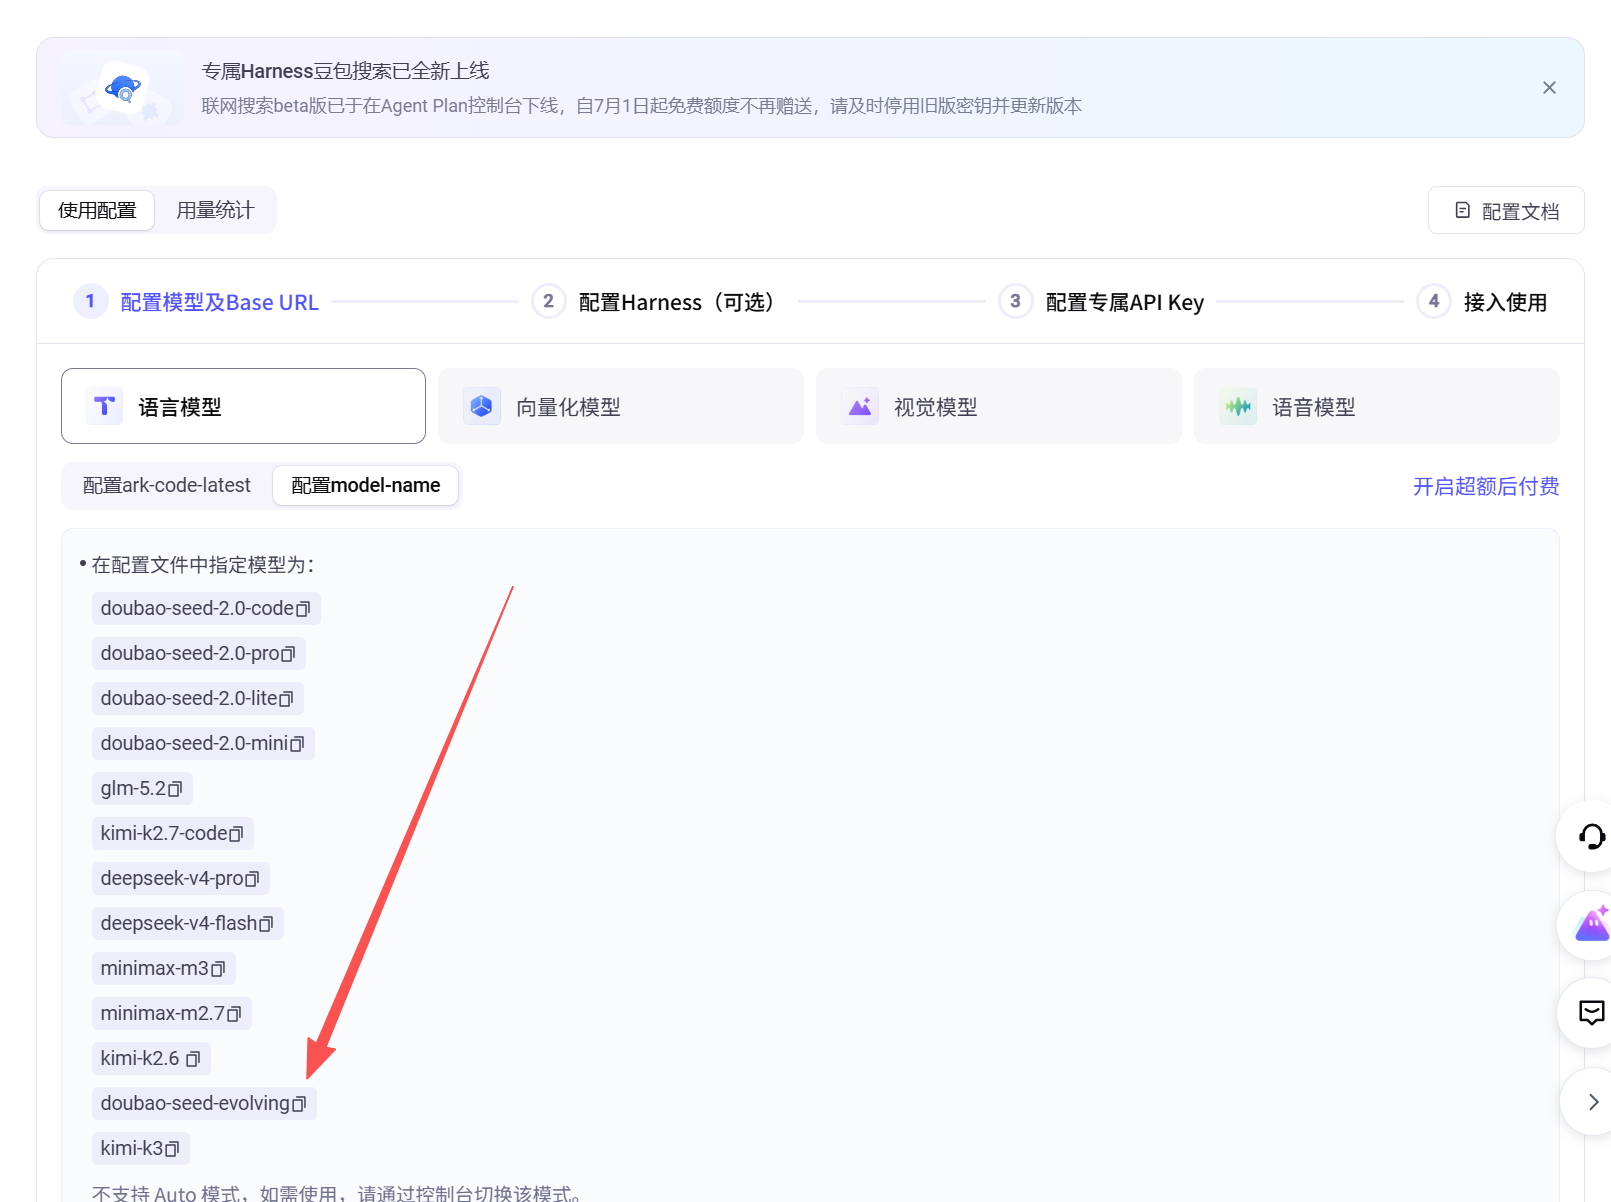This screenshot has width=1611, height=1202.
Task: Click the doubao-seed-2.0-pro text
Action: (x=190, y=653)
